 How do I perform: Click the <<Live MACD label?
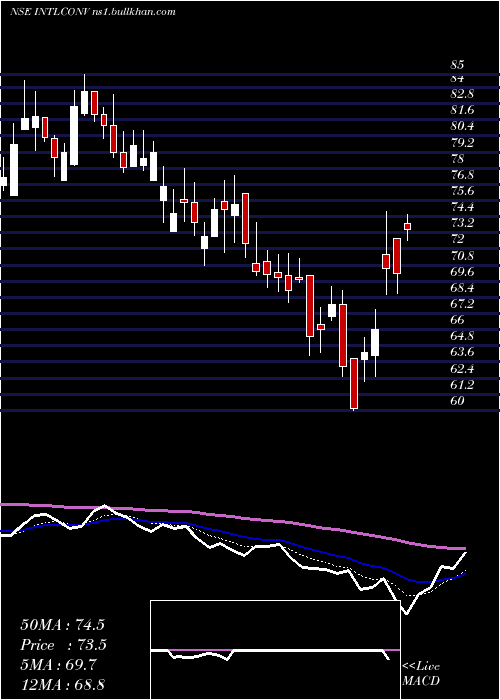click(x=421, y=674)
